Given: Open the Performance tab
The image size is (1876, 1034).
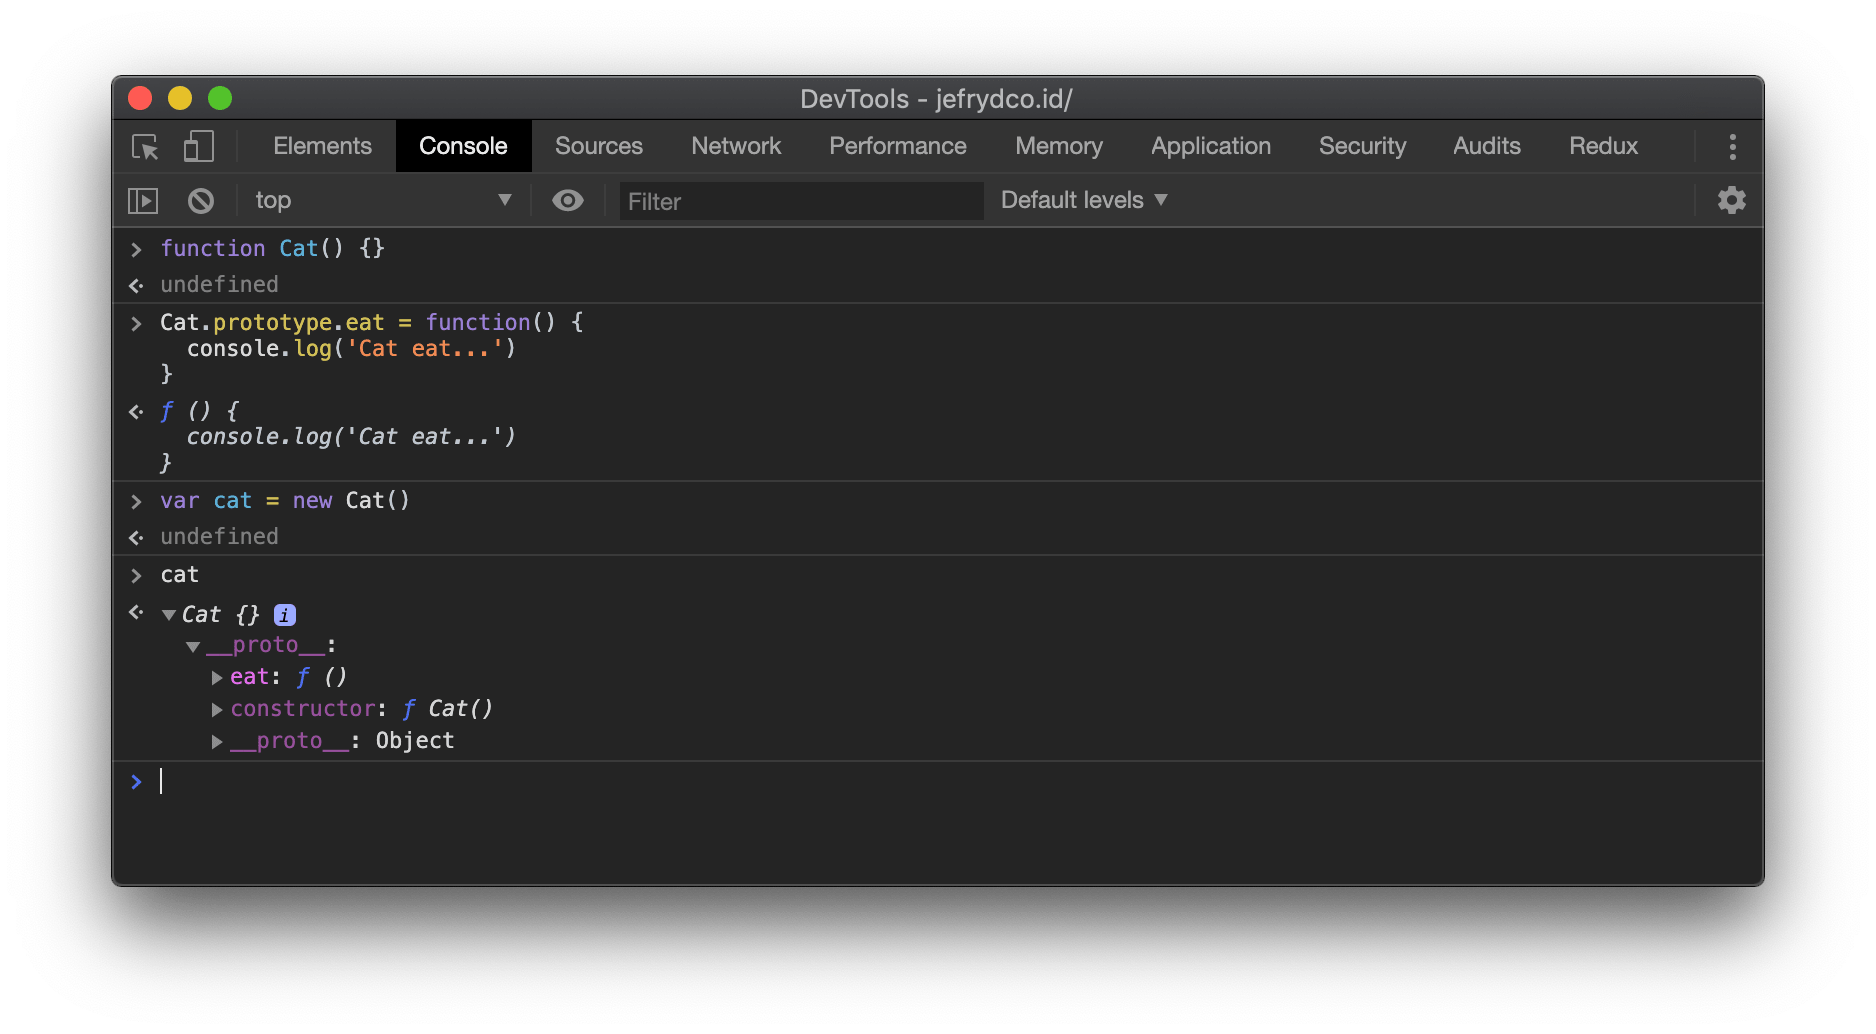Looking at the screenshot, I should click(898, 146).
